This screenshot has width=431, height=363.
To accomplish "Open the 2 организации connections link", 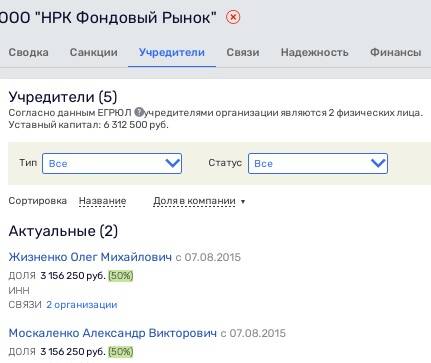I will 82,305.
